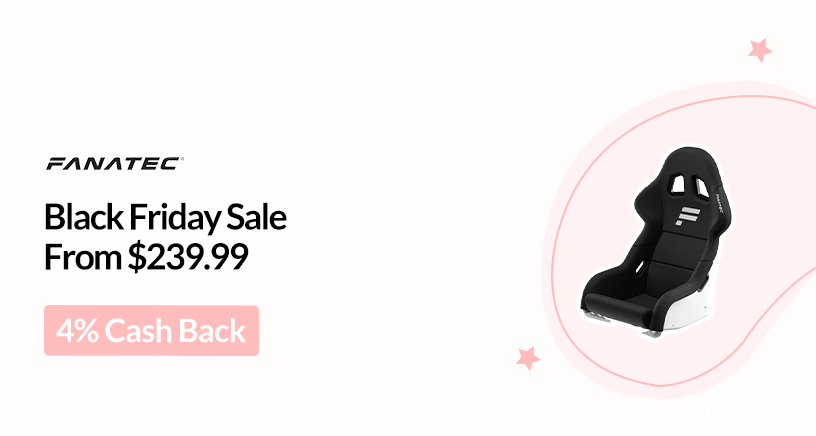
Task: Click the left harness slot on the headrest
Action: tap(677, 184)
